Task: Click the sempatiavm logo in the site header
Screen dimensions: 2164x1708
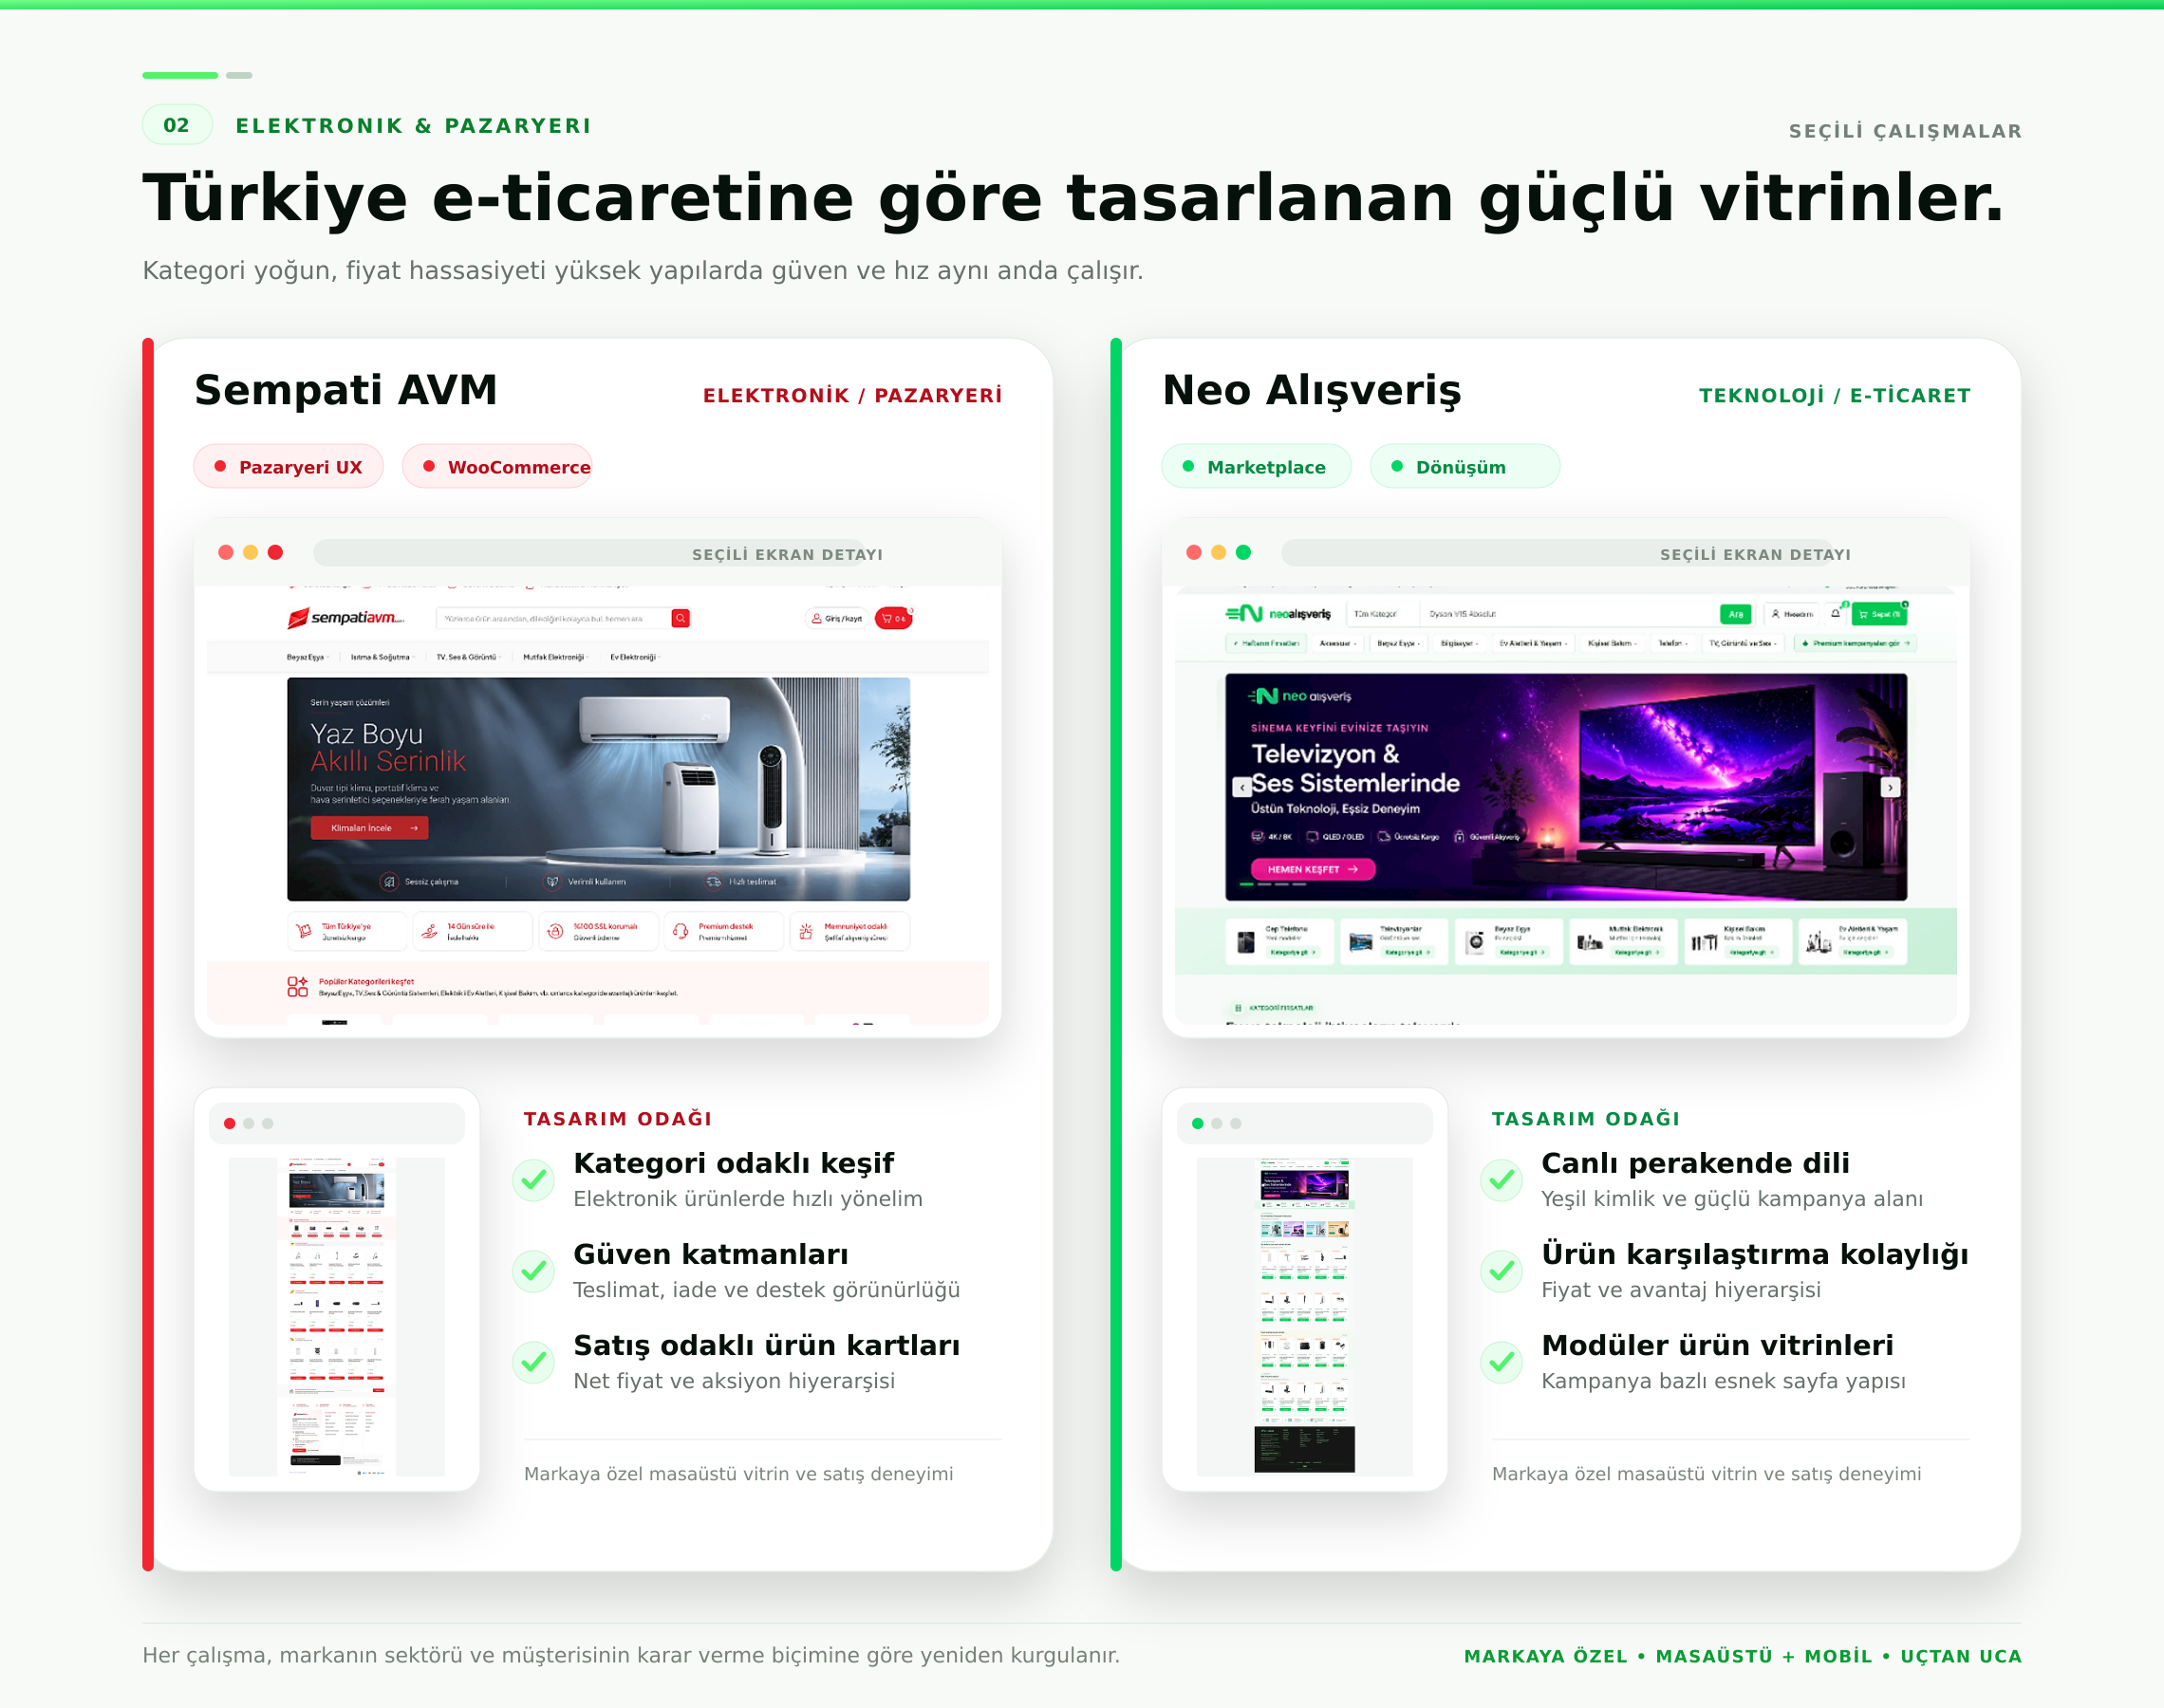Action: [x=345, y=618]
